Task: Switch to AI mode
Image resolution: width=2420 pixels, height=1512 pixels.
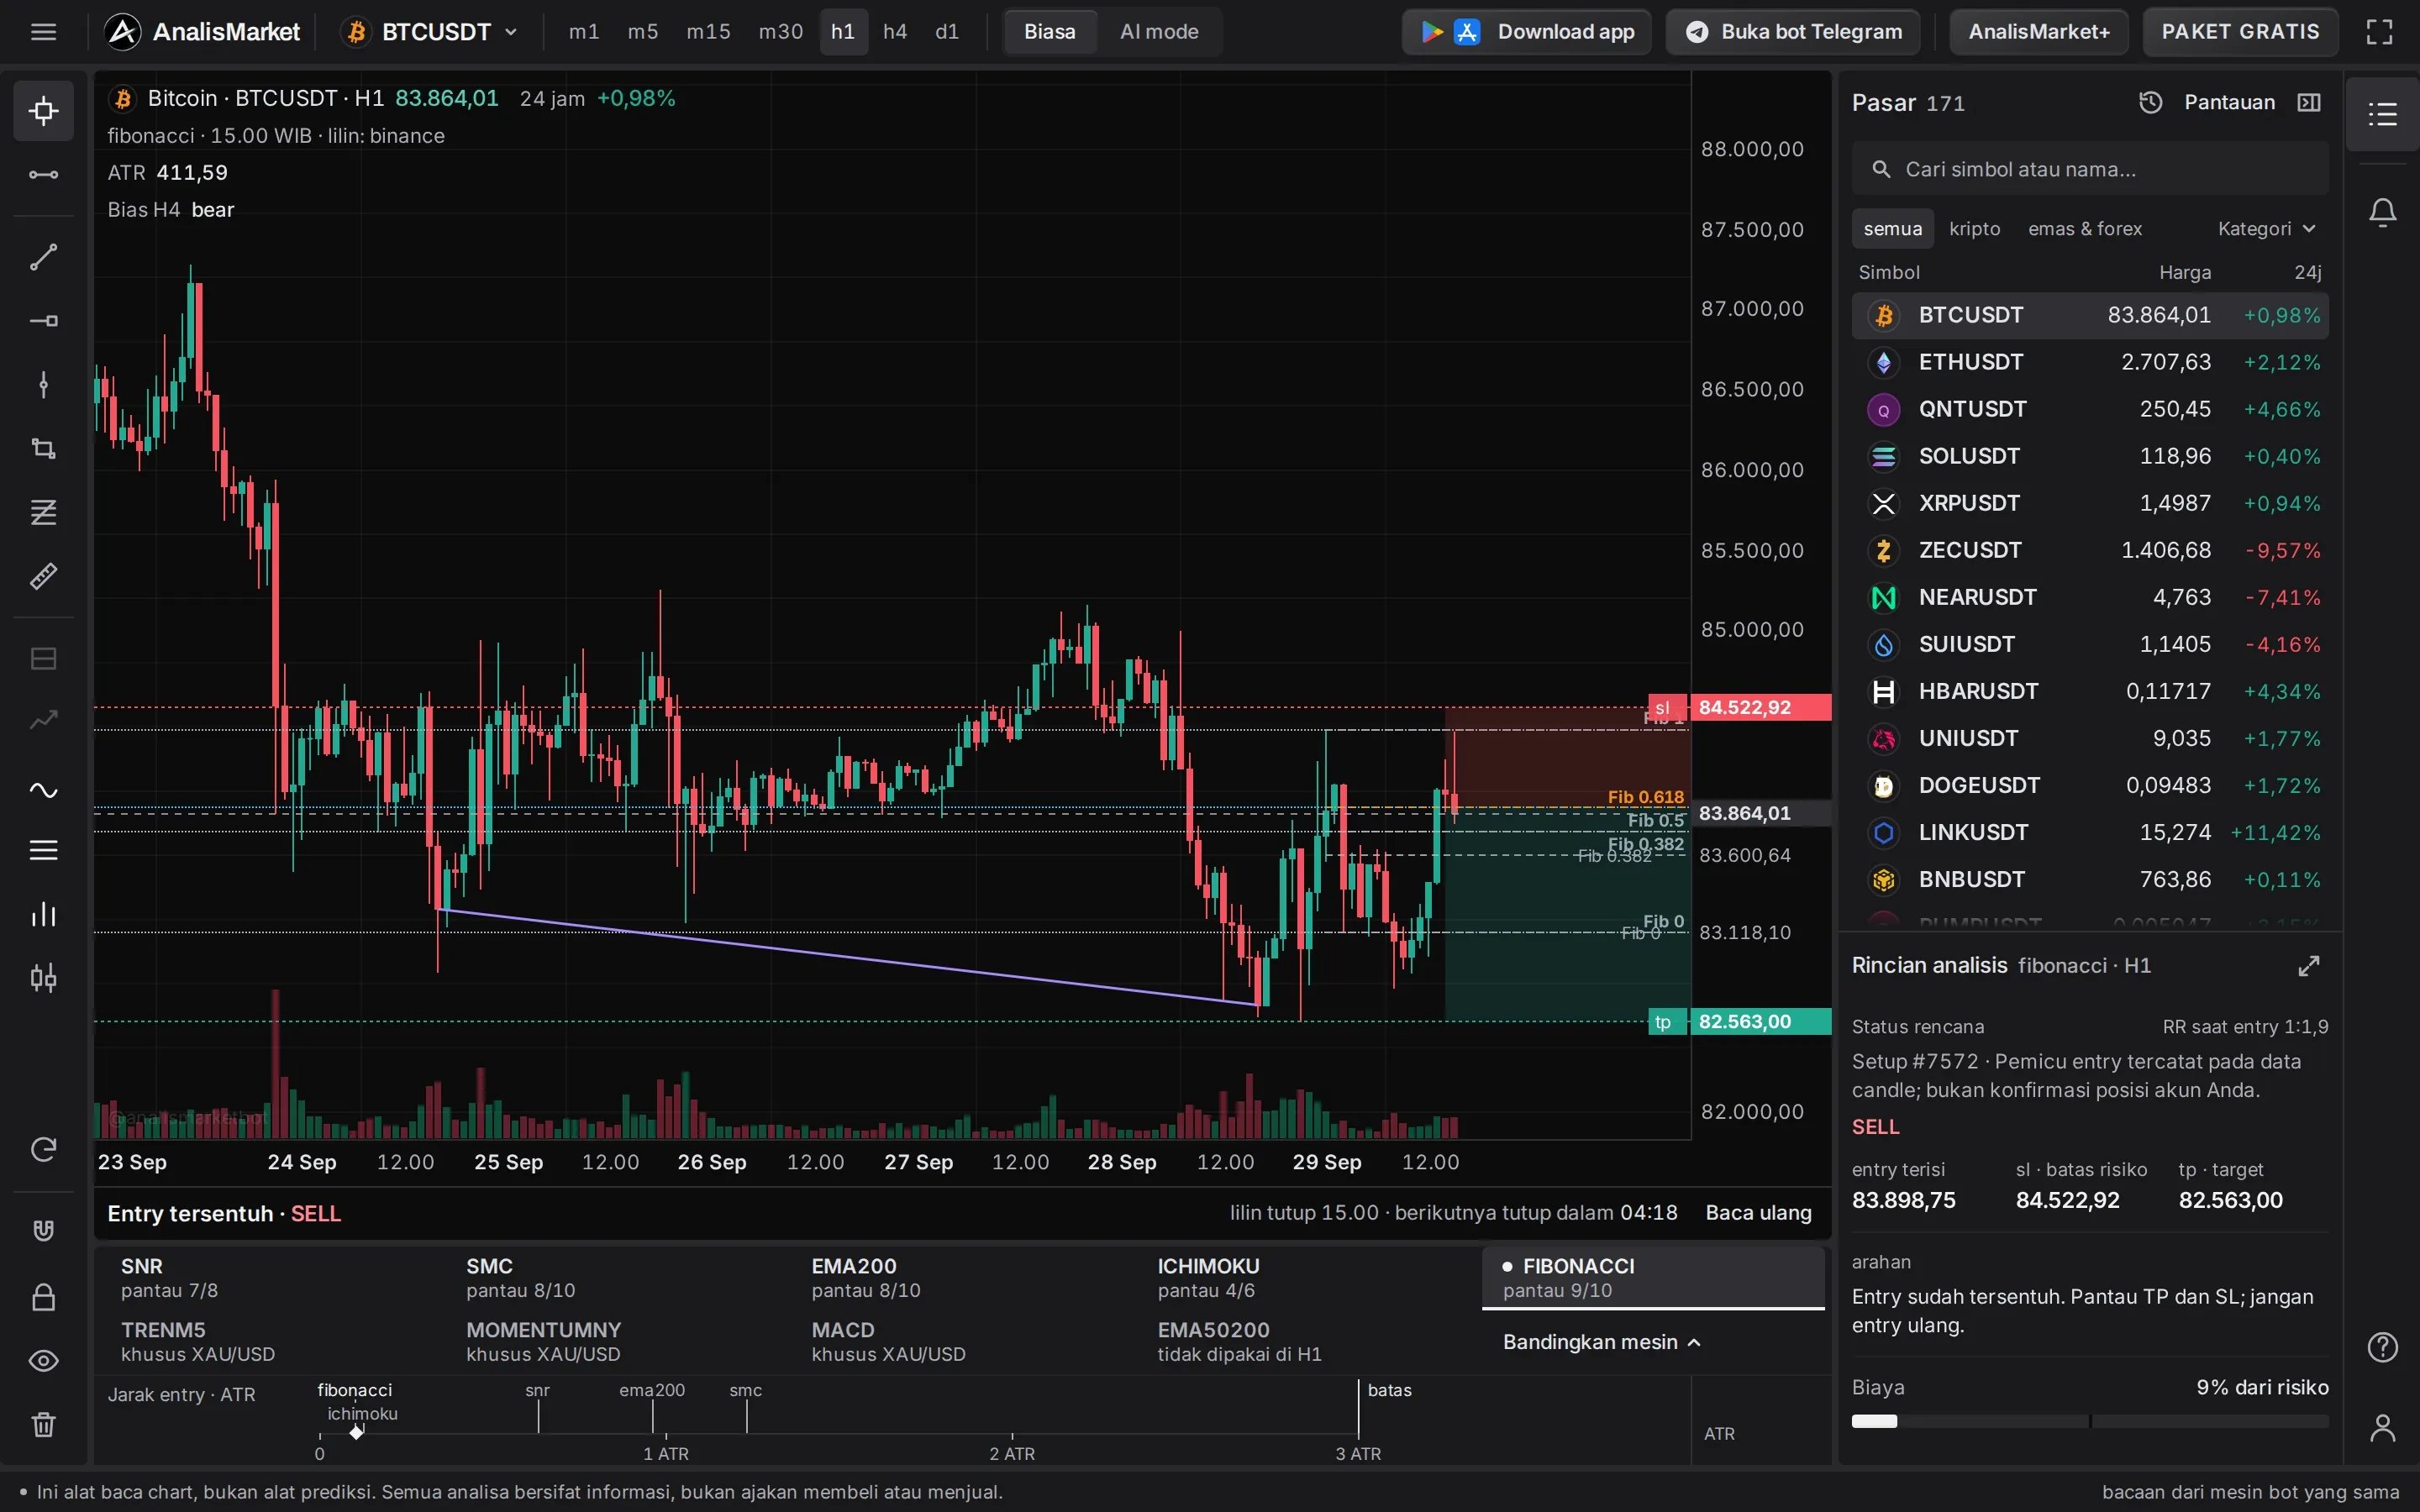Action: (x=1159, y=32)
